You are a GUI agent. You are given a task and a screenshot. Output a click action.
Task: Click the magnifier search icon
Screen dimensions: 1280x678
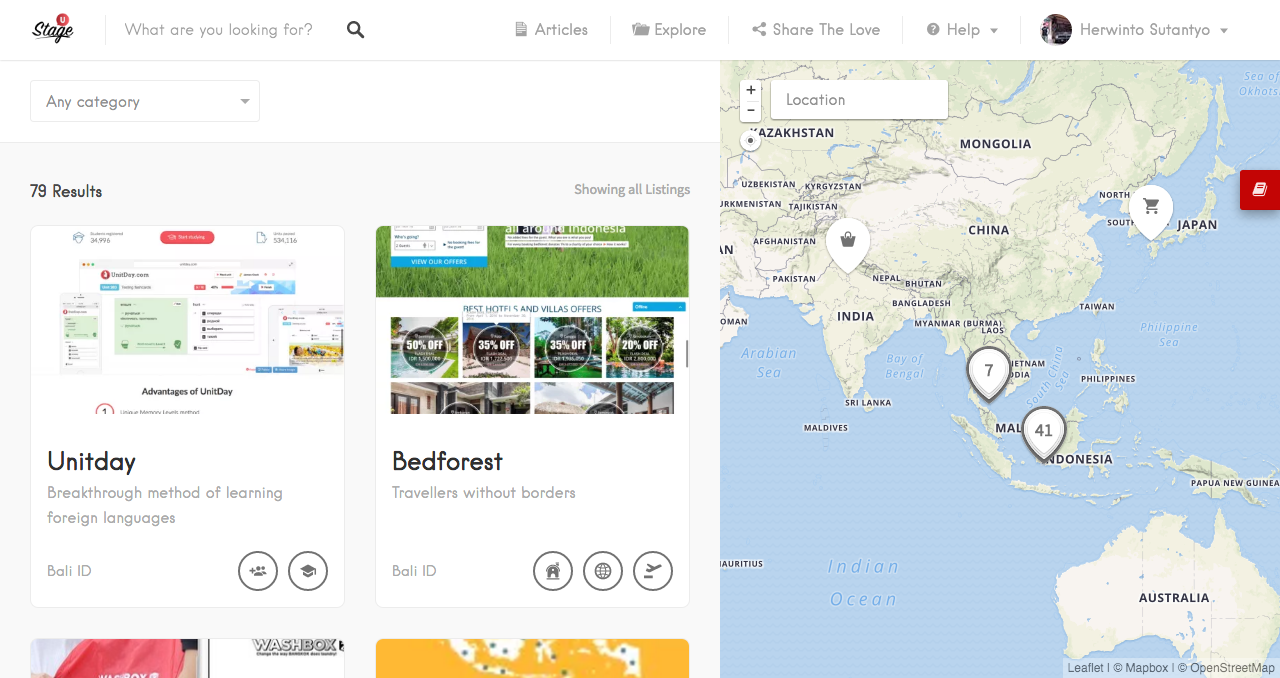(355, 30)
